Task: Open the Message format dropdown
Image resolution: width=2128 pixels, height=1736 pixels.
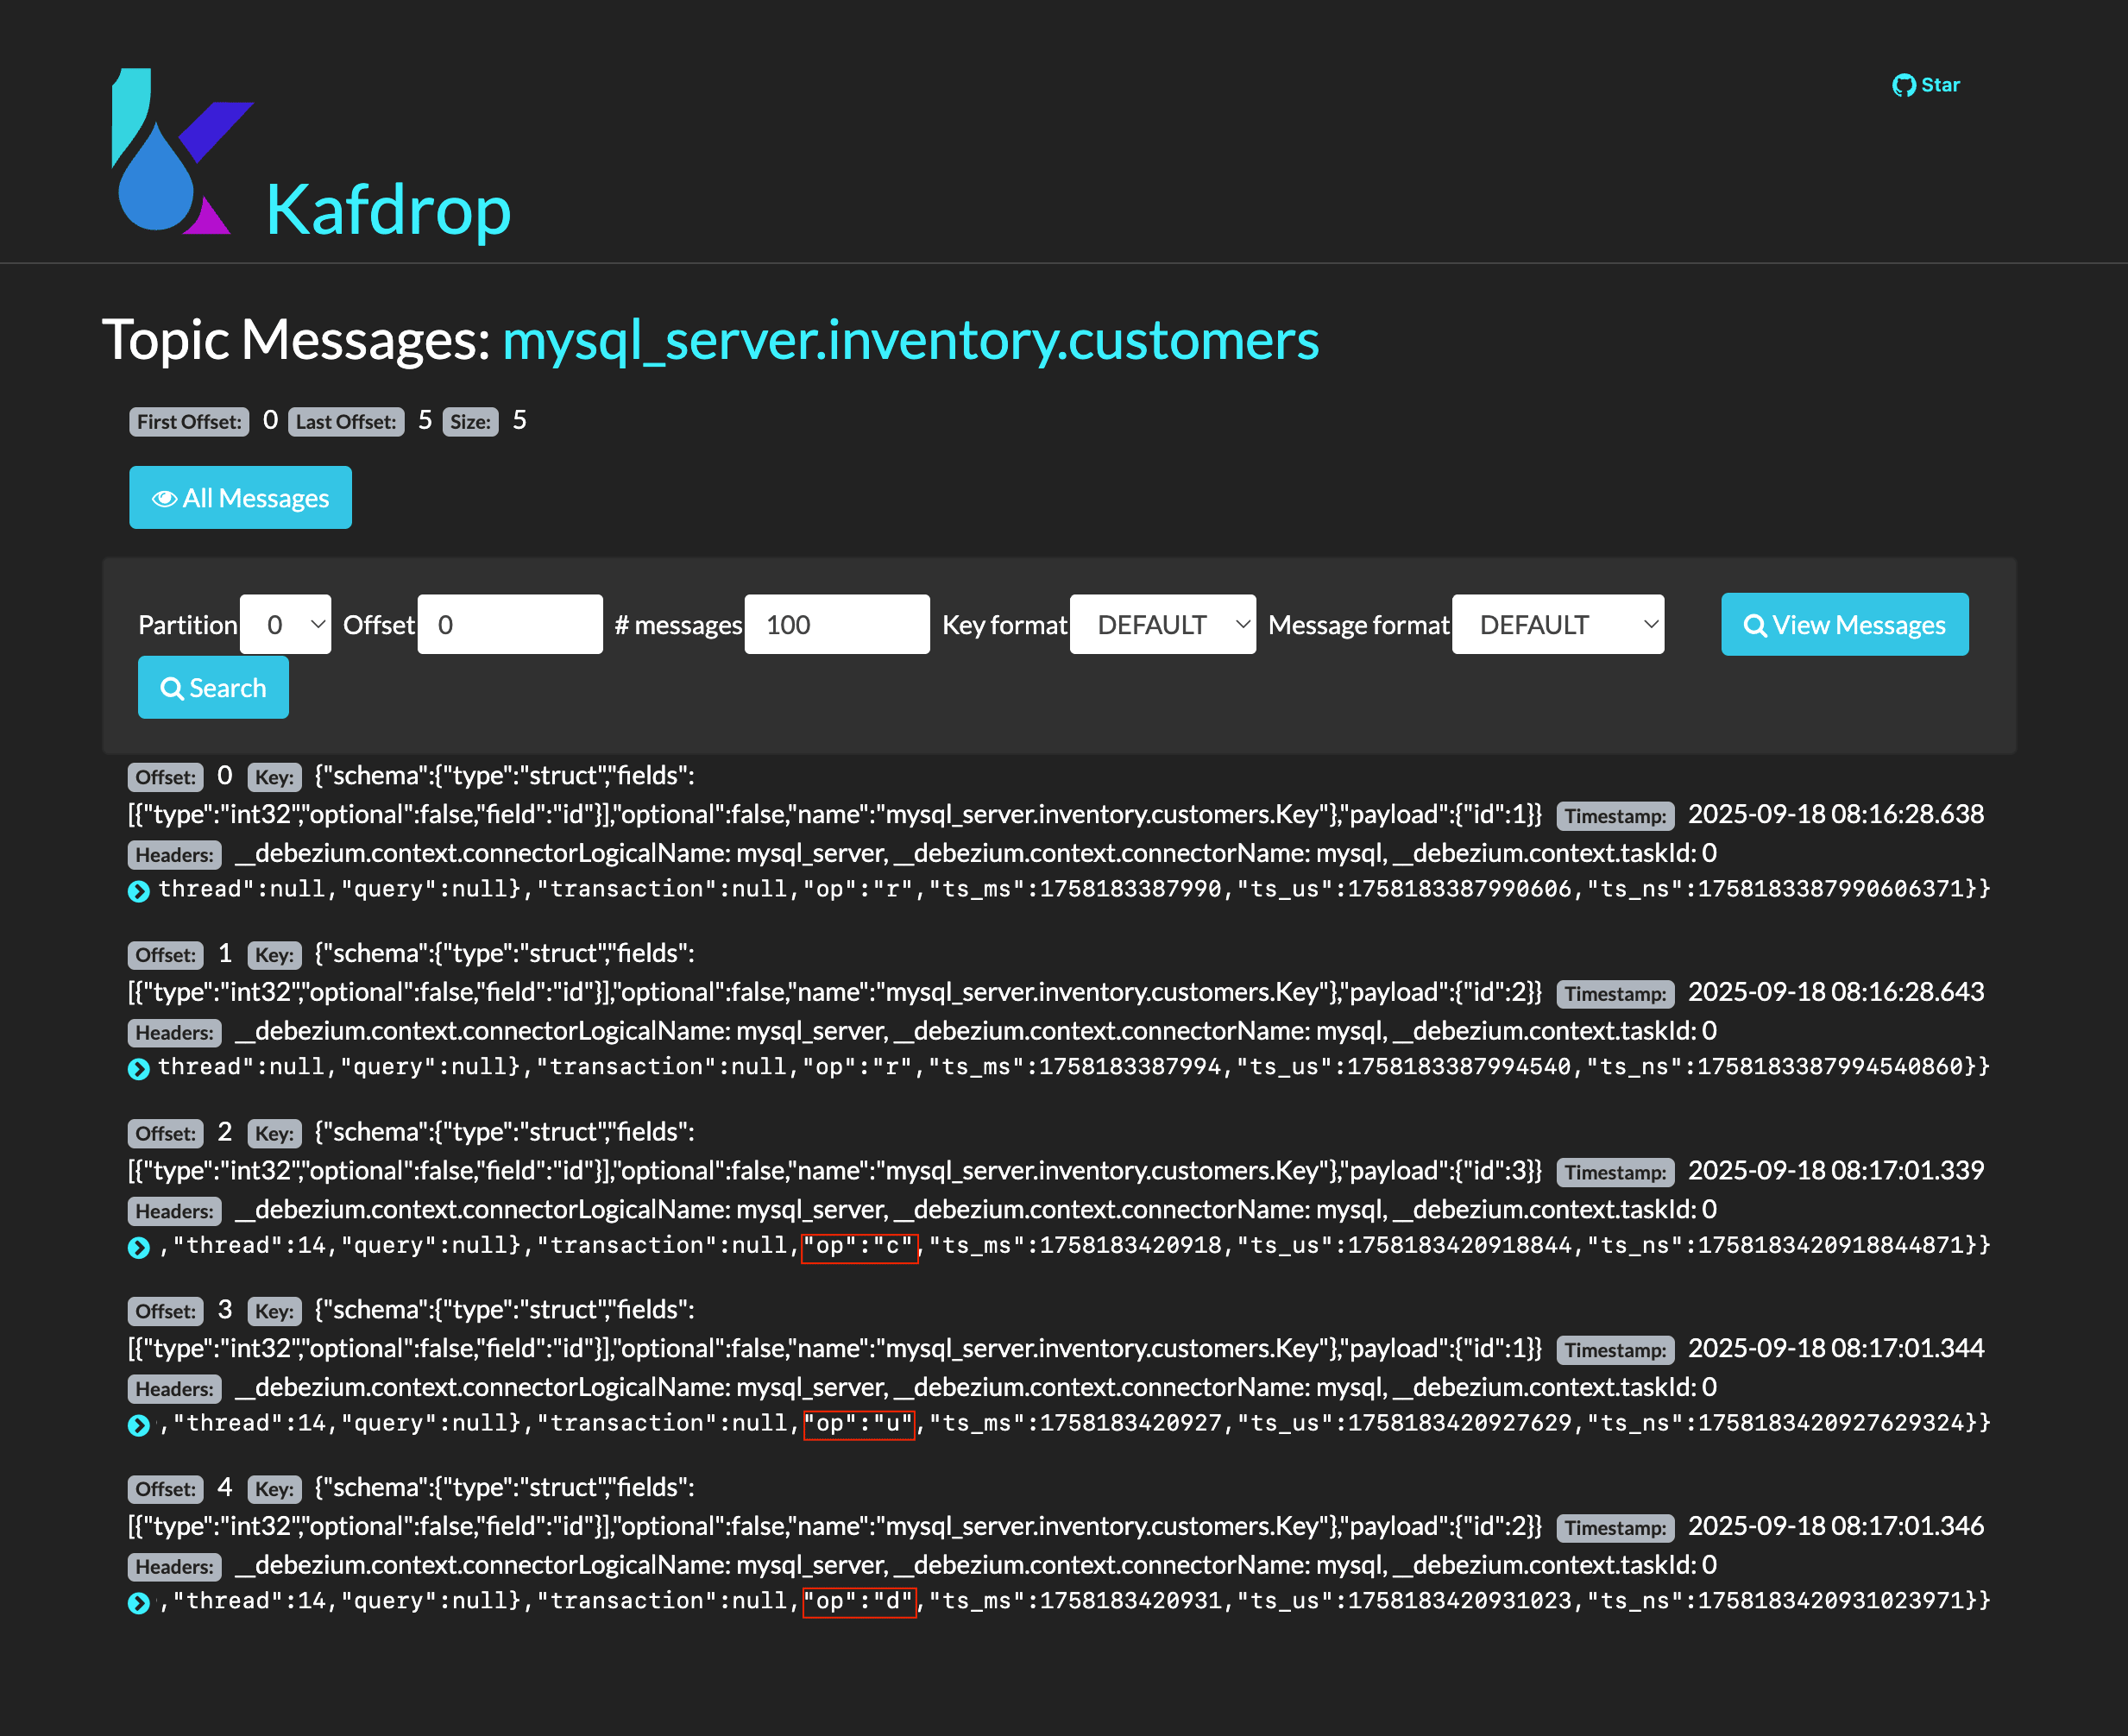Action: click(x=1557, y=625)
